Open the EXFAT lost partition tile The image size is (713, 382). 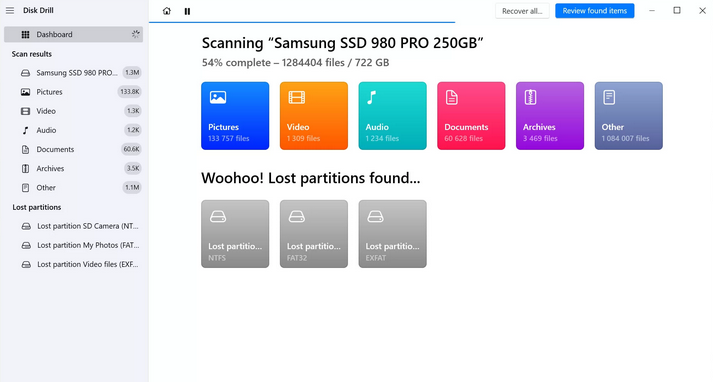392,234
